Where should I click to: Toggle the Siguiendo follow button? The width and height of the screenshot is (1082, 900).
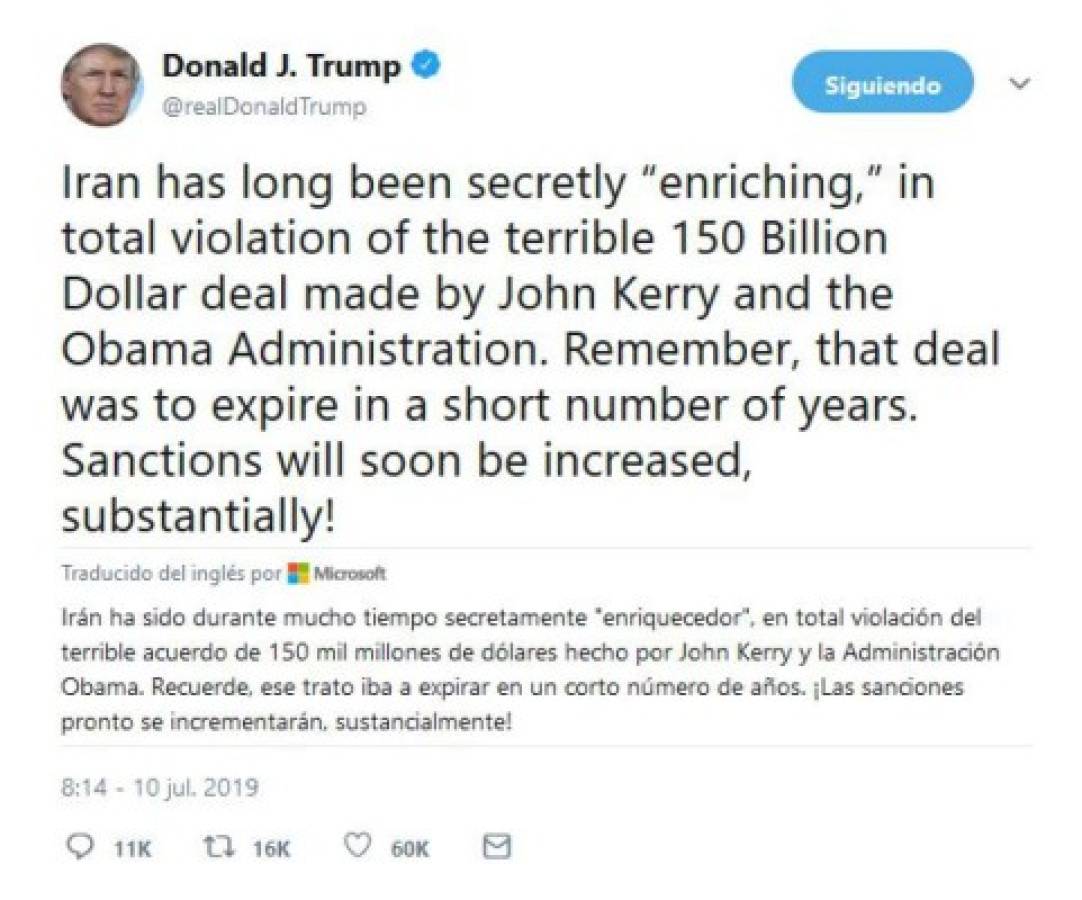(882, 85)
